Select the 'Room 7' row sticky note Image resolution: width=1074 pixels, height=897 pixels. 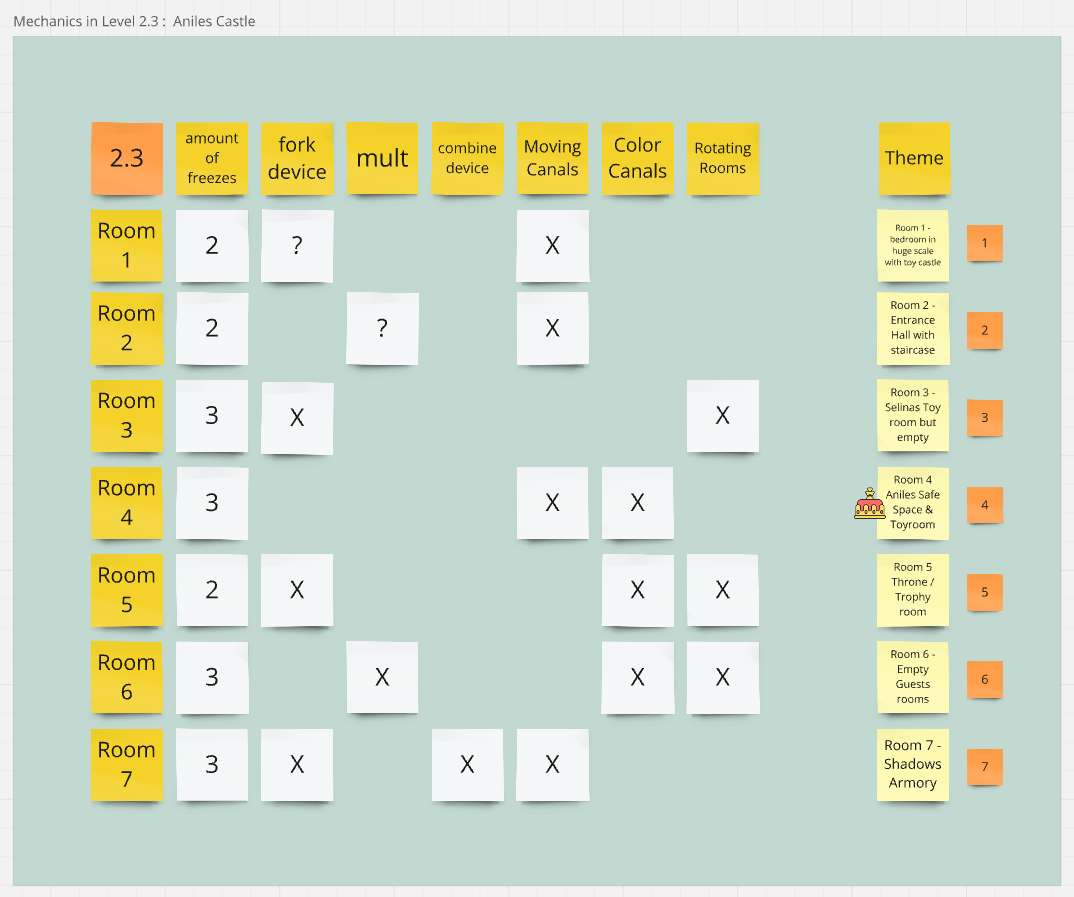click(127, 764)
